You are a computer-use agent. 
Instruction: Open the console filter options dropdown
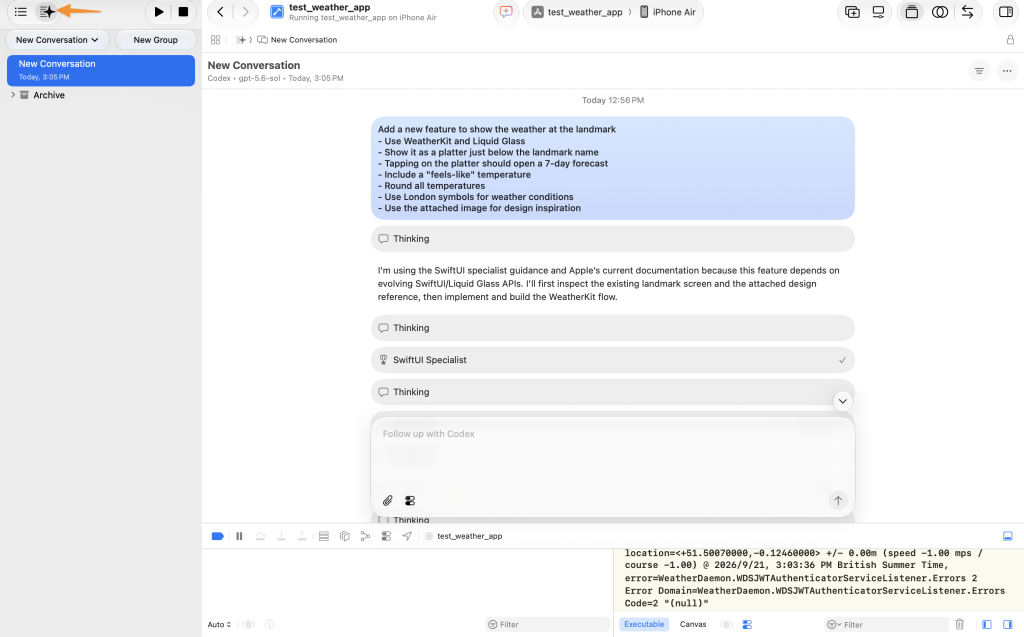click(834, 625)
